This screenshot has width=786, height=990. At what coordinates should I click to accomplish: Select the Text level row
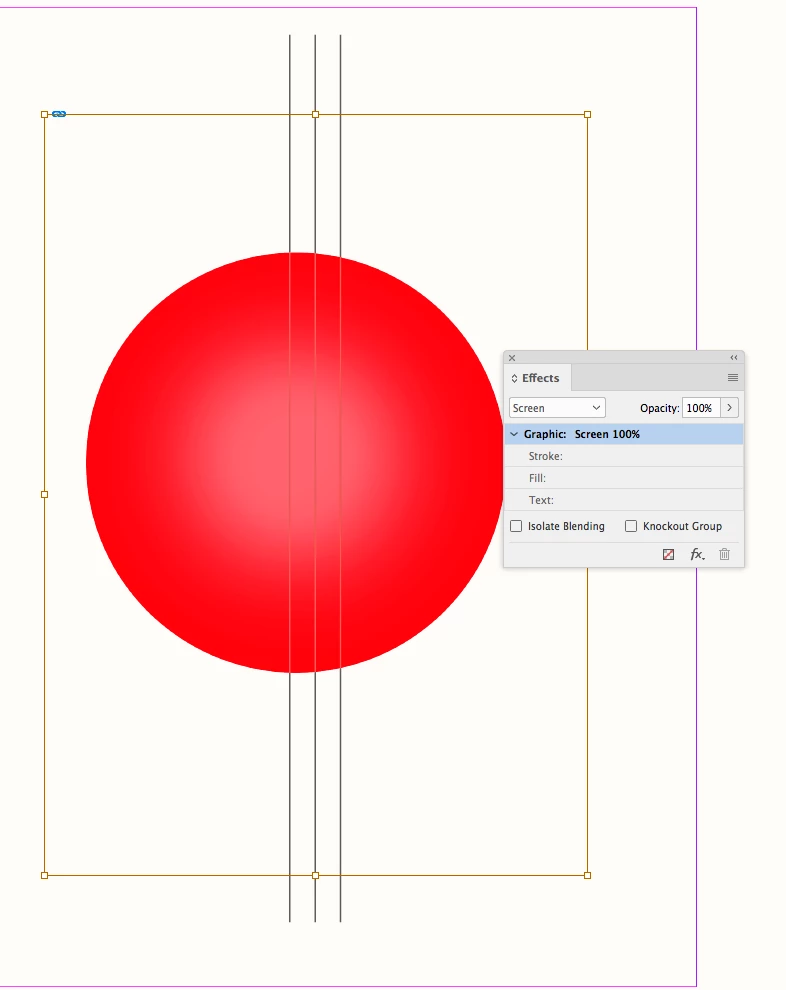tap(624, 500)
